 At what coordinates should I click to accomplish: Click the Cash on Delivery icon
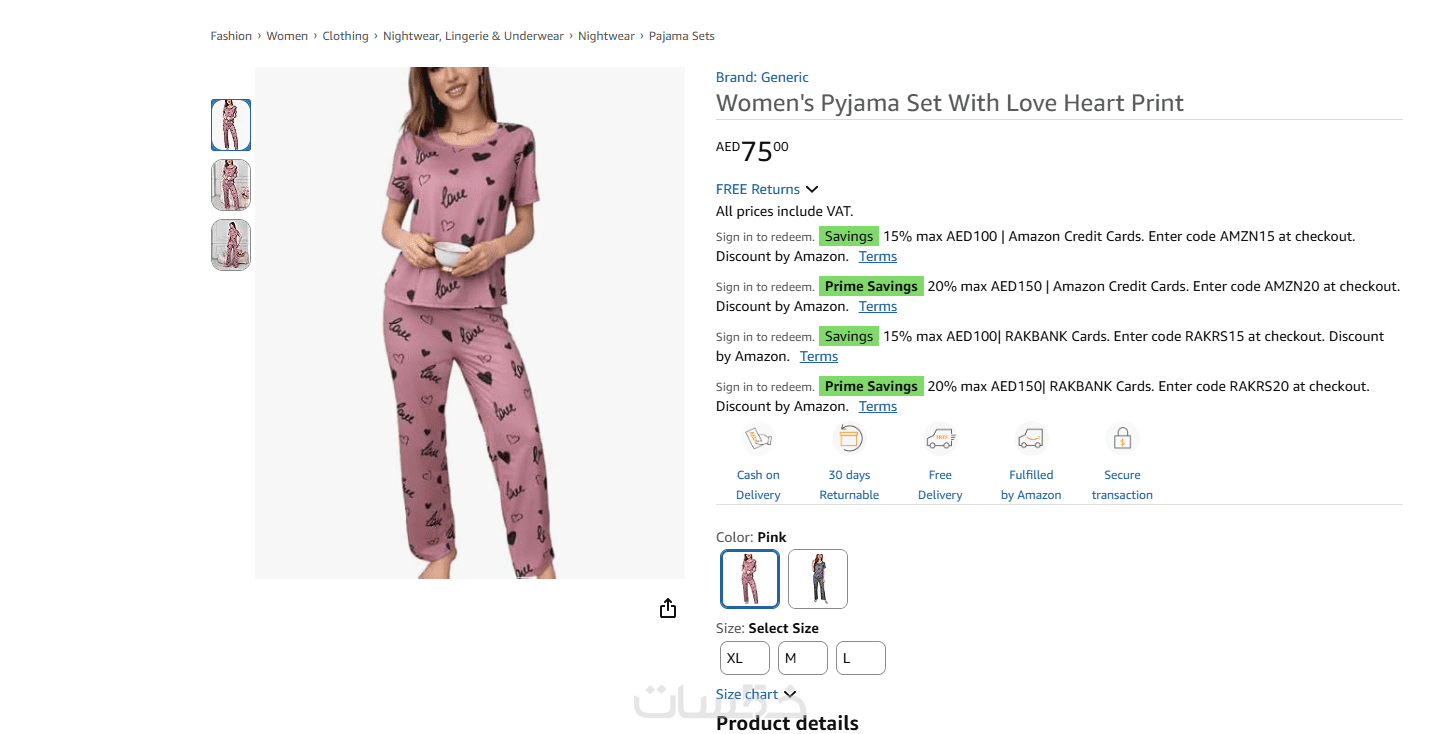(x=758, y=439)
